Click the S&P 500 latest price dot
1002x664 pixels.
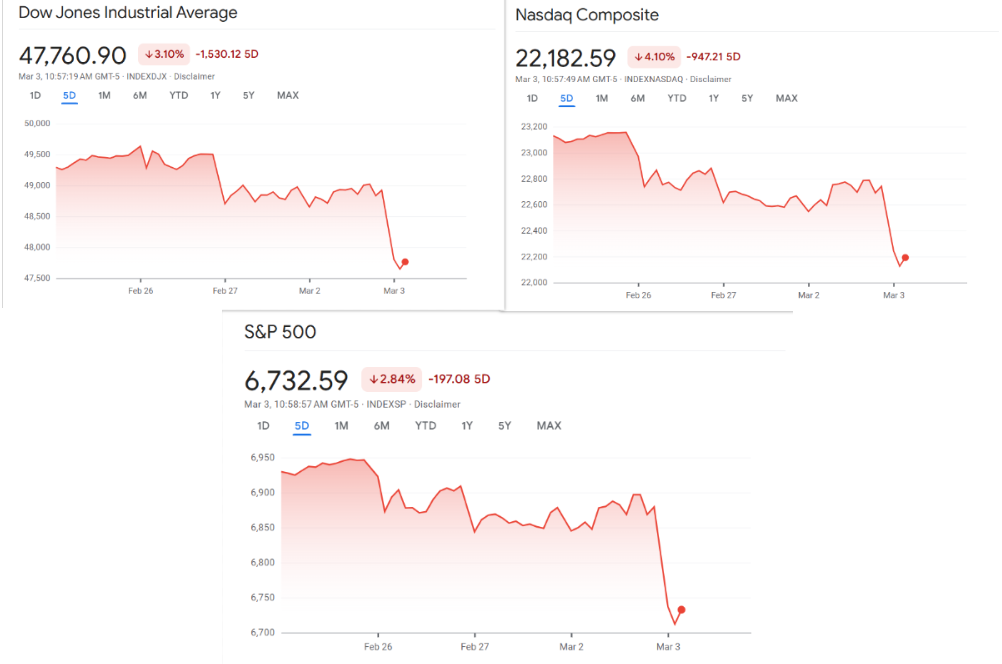[682, 610]
